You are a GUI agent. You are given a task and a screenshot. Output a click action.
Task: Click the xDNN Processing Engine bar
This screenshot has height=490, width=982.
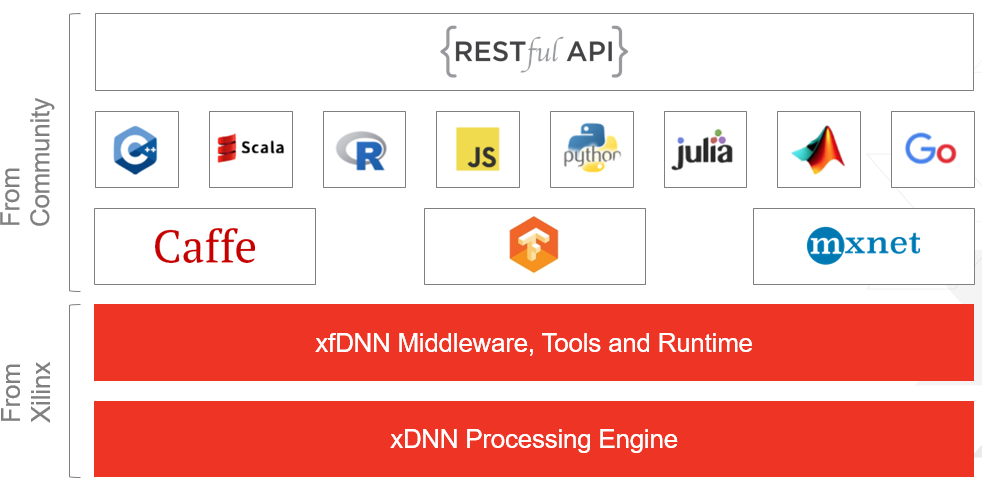[x=534, y=439]
